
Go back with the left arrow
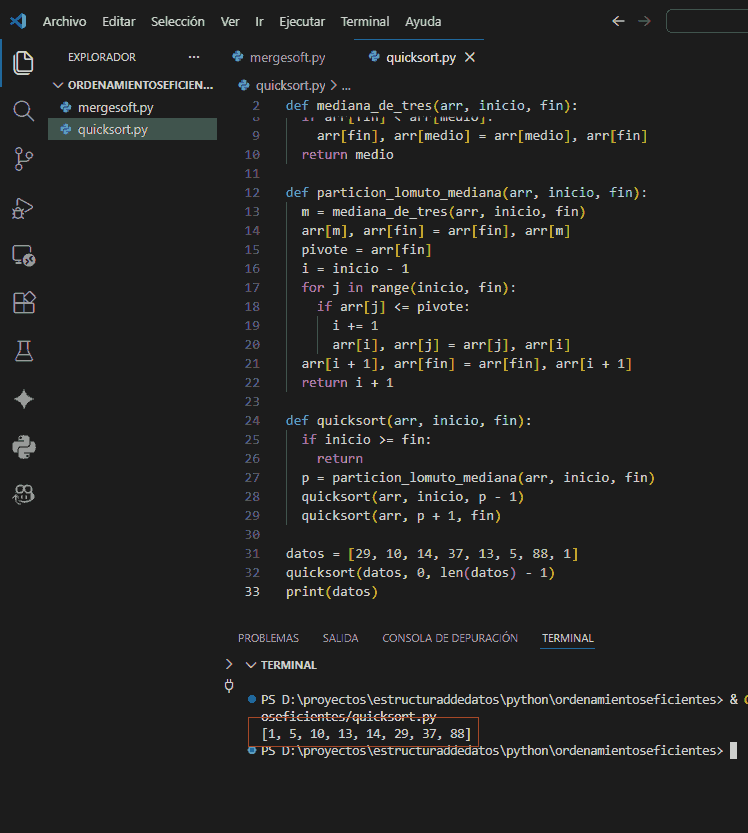click(618, 21)
